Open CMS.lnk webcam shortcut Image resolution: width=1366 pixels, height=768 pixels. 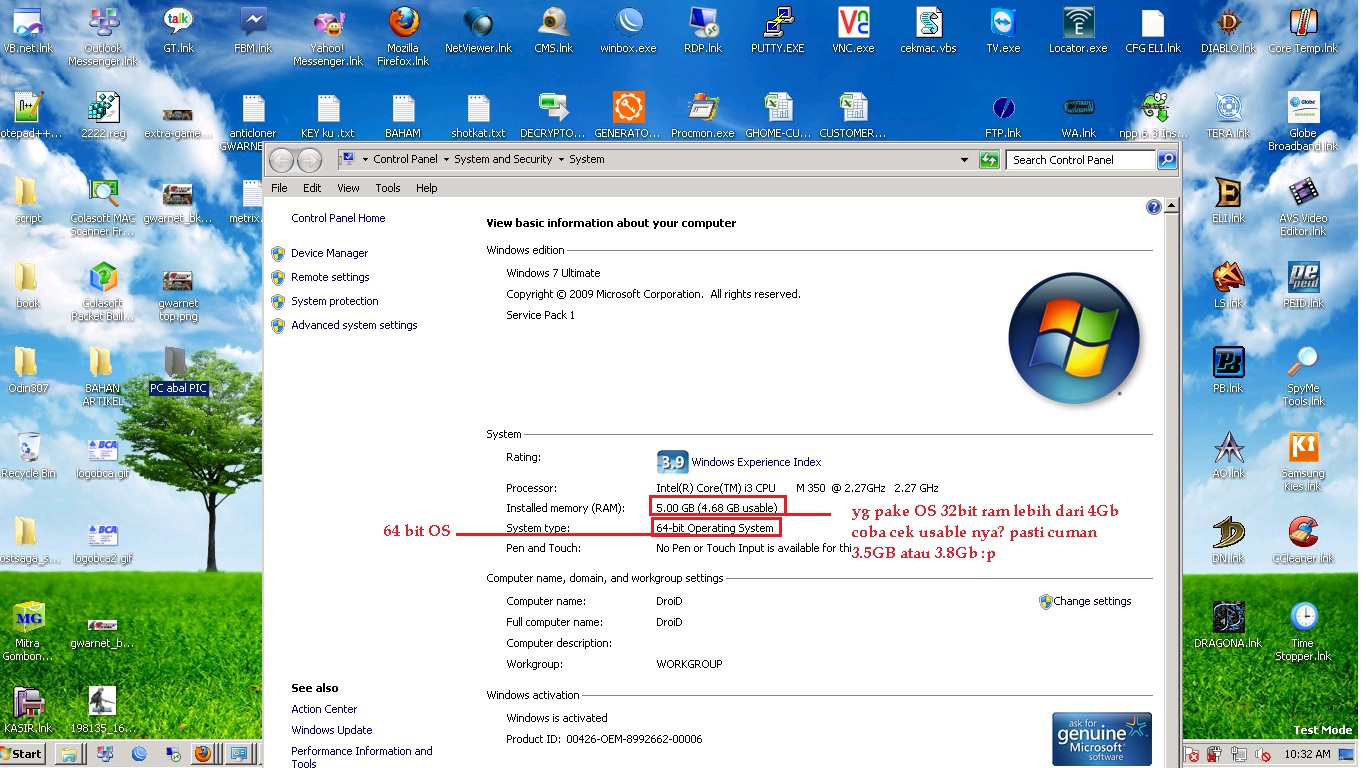pos(553,30)
